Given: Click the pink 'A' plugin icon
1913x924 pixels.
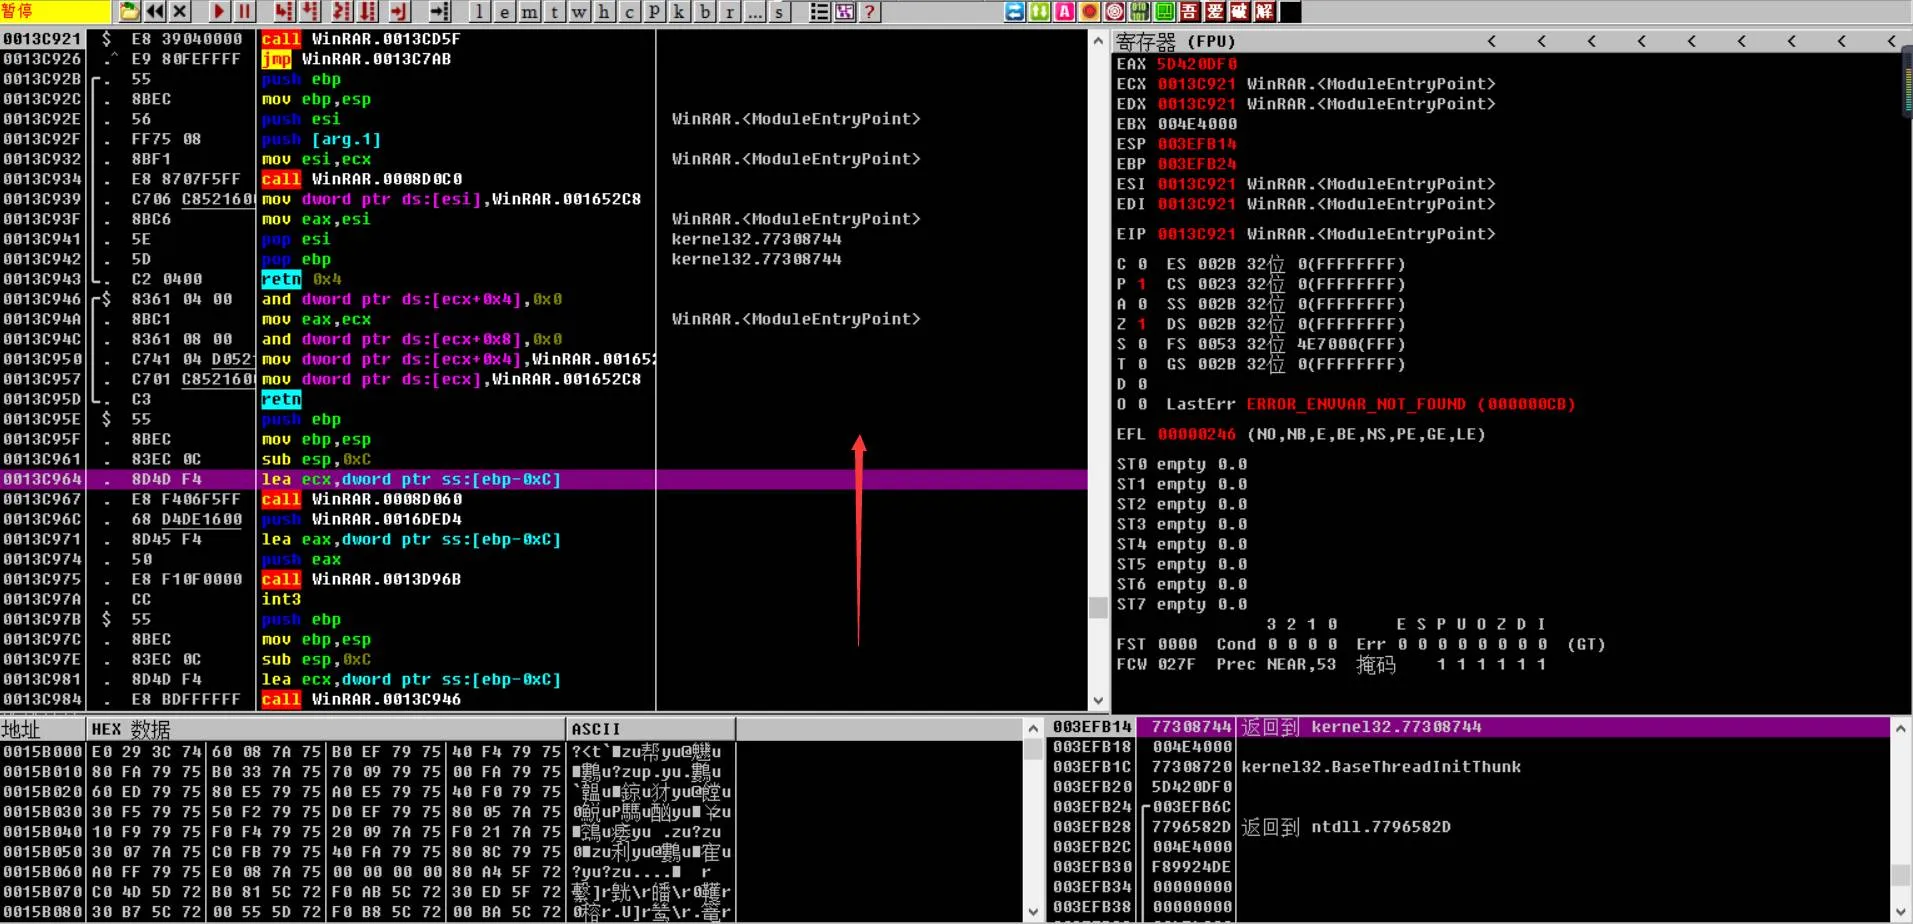Looking at the screenshot, I should [1065, 12].
